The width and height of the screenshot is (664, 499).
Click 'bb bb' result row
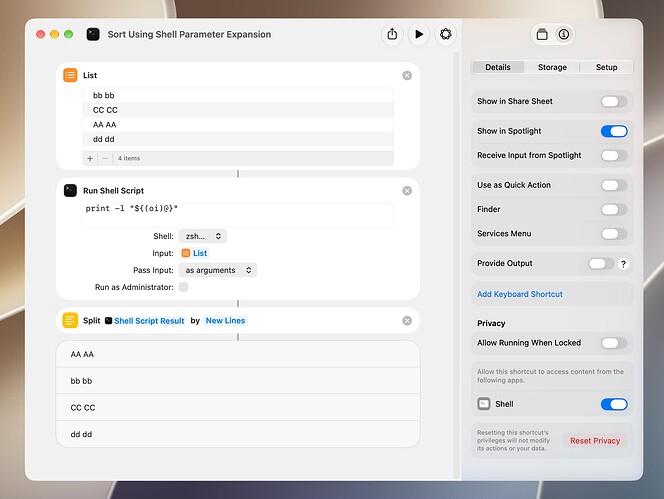coord(238,381)
